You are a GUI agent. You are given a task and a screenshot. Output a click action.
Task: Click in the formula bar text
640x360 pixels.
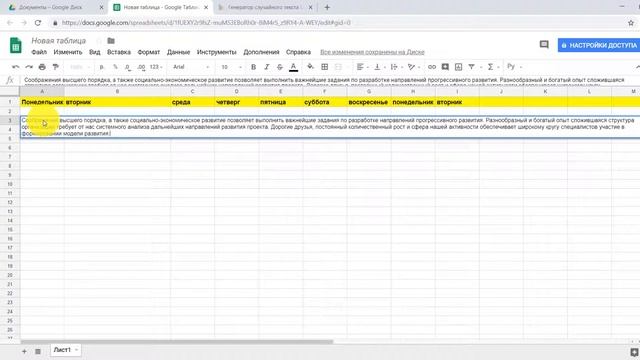point(324,80)
